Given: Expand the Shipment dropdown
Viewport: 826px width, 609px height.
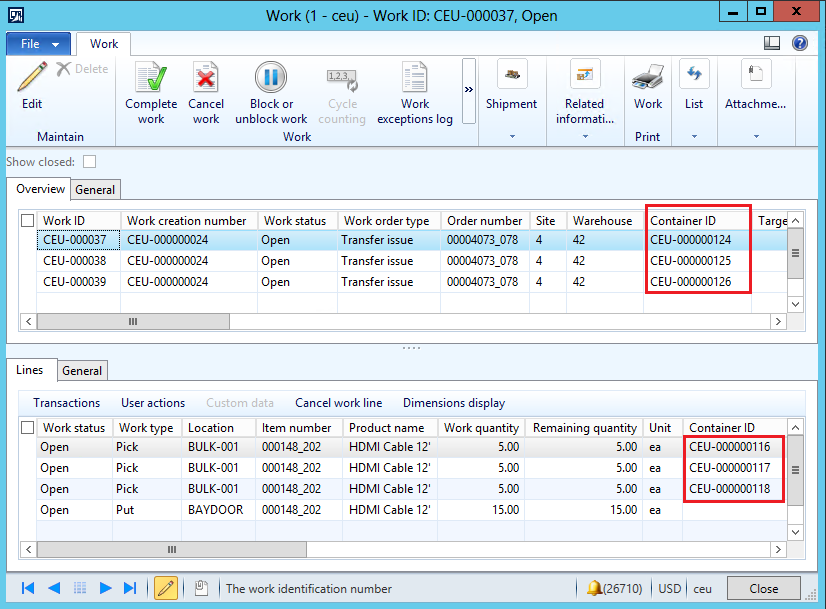Looking at the screenshot, I should pos(511,136).
